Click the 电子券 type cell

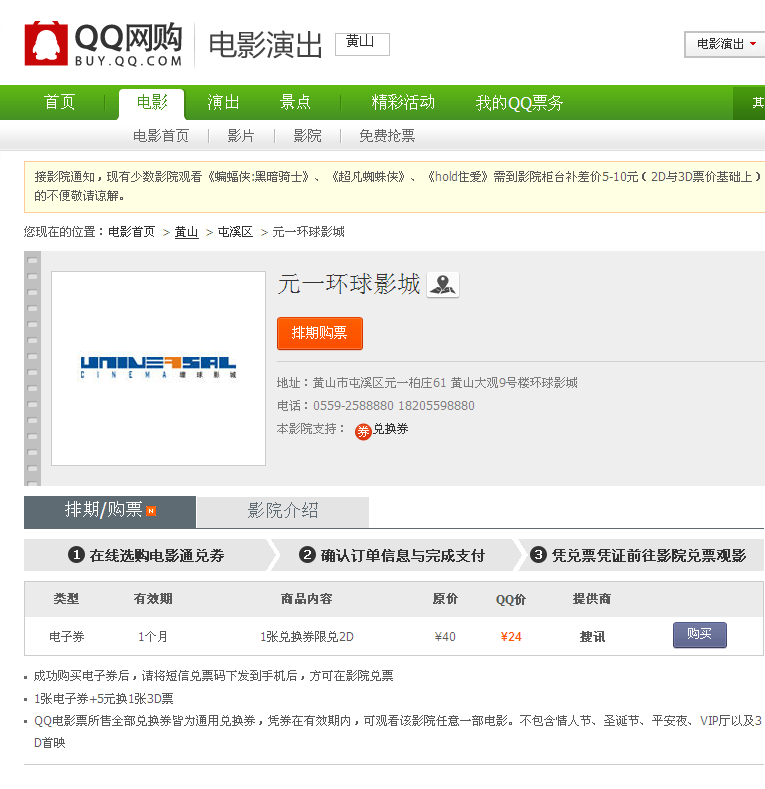pyautogui.click(x=66, y=637)
